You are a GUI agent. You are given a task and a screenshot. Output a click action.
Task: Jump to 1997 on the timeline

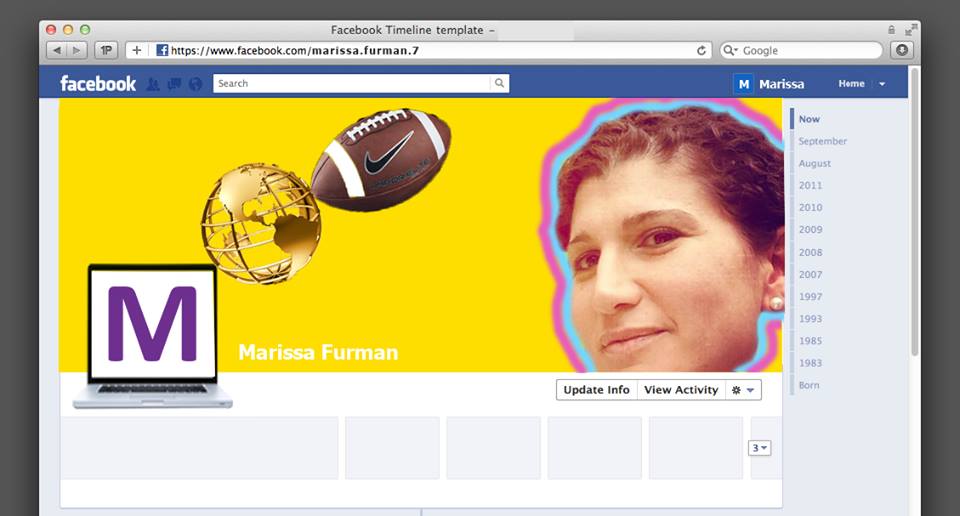pos(810,297)
